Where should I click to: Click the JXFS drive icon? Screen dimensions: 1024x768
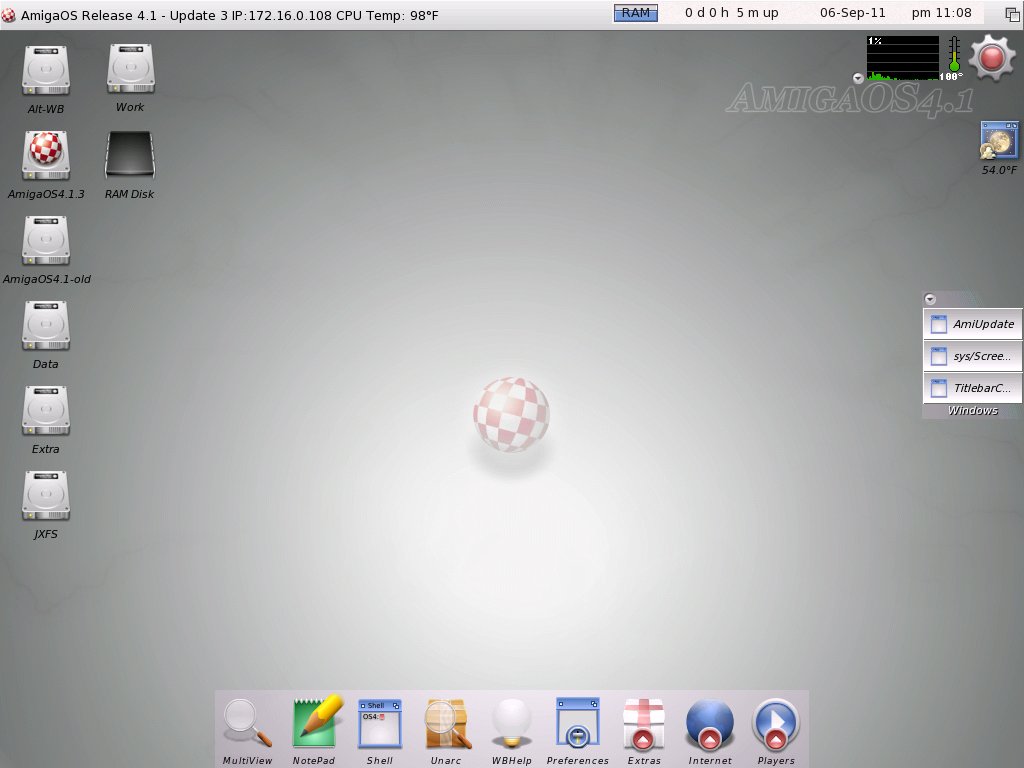(46, 495)
